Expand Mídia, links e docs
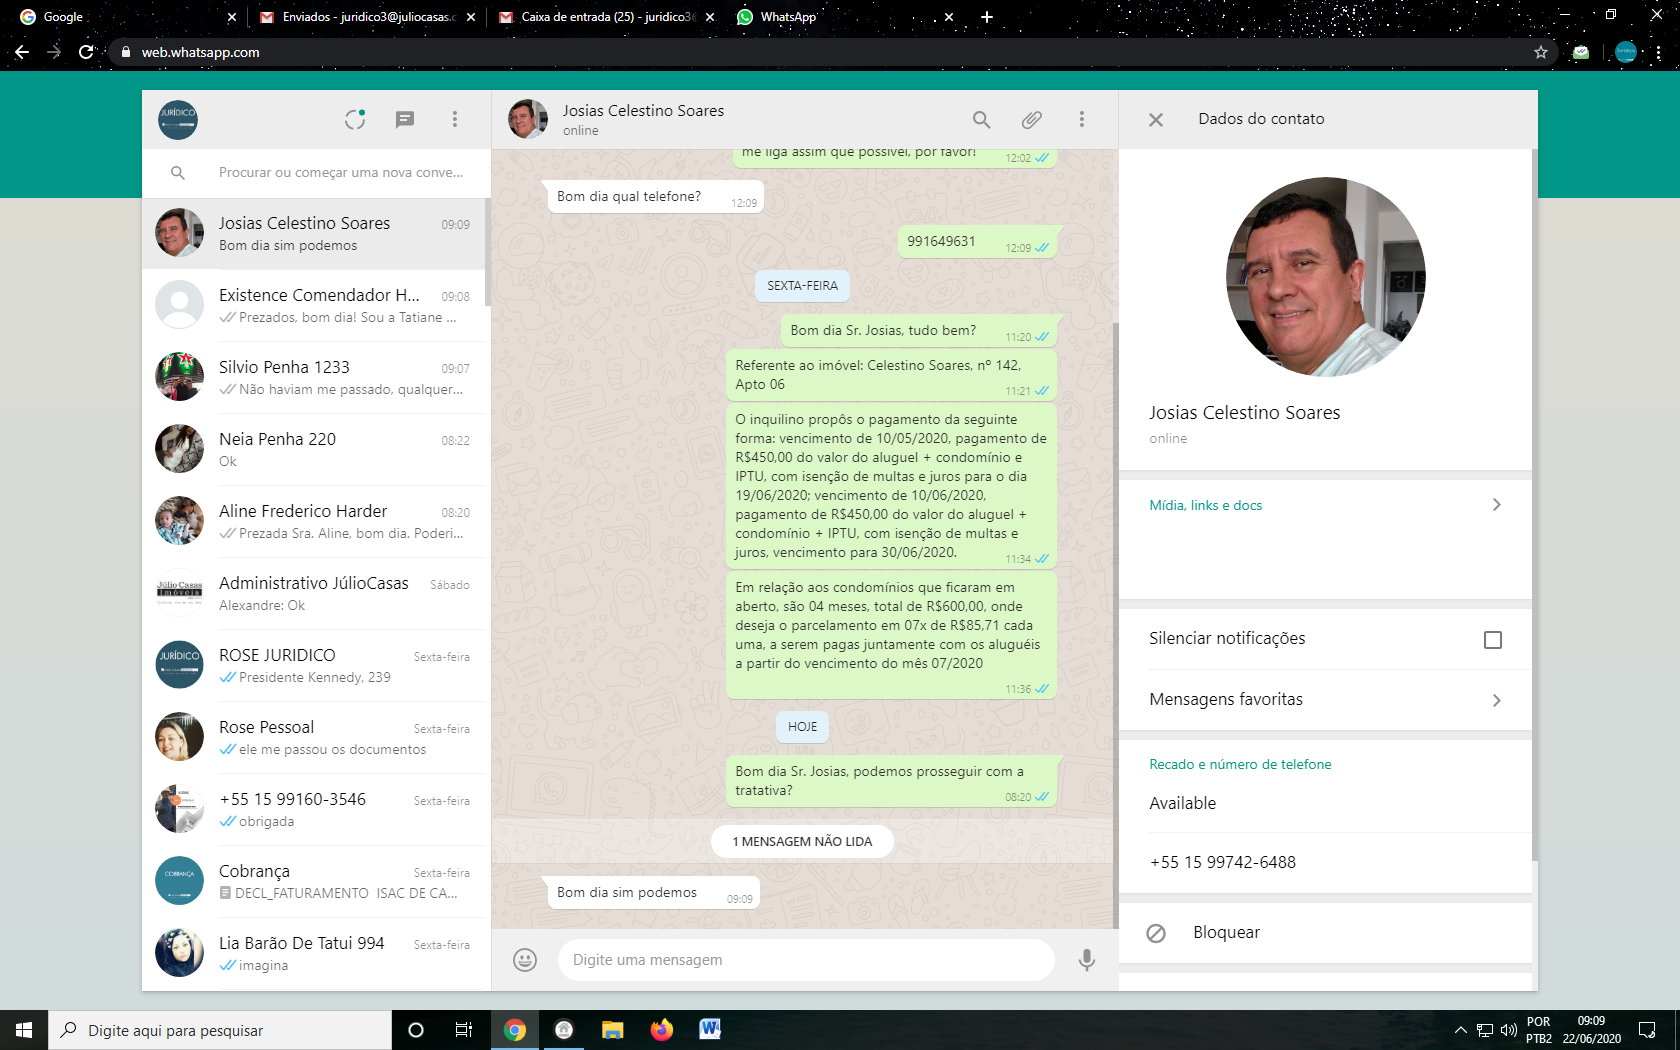This screenshot has width=1680, height=1050. 1497,505
